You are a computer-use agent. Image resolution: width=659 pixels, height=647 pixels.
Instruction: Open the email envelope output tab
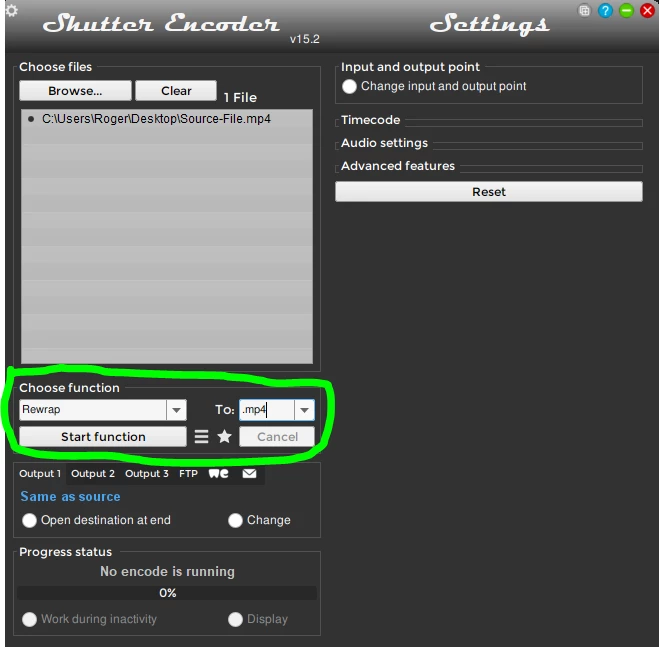tap(249, 474)
